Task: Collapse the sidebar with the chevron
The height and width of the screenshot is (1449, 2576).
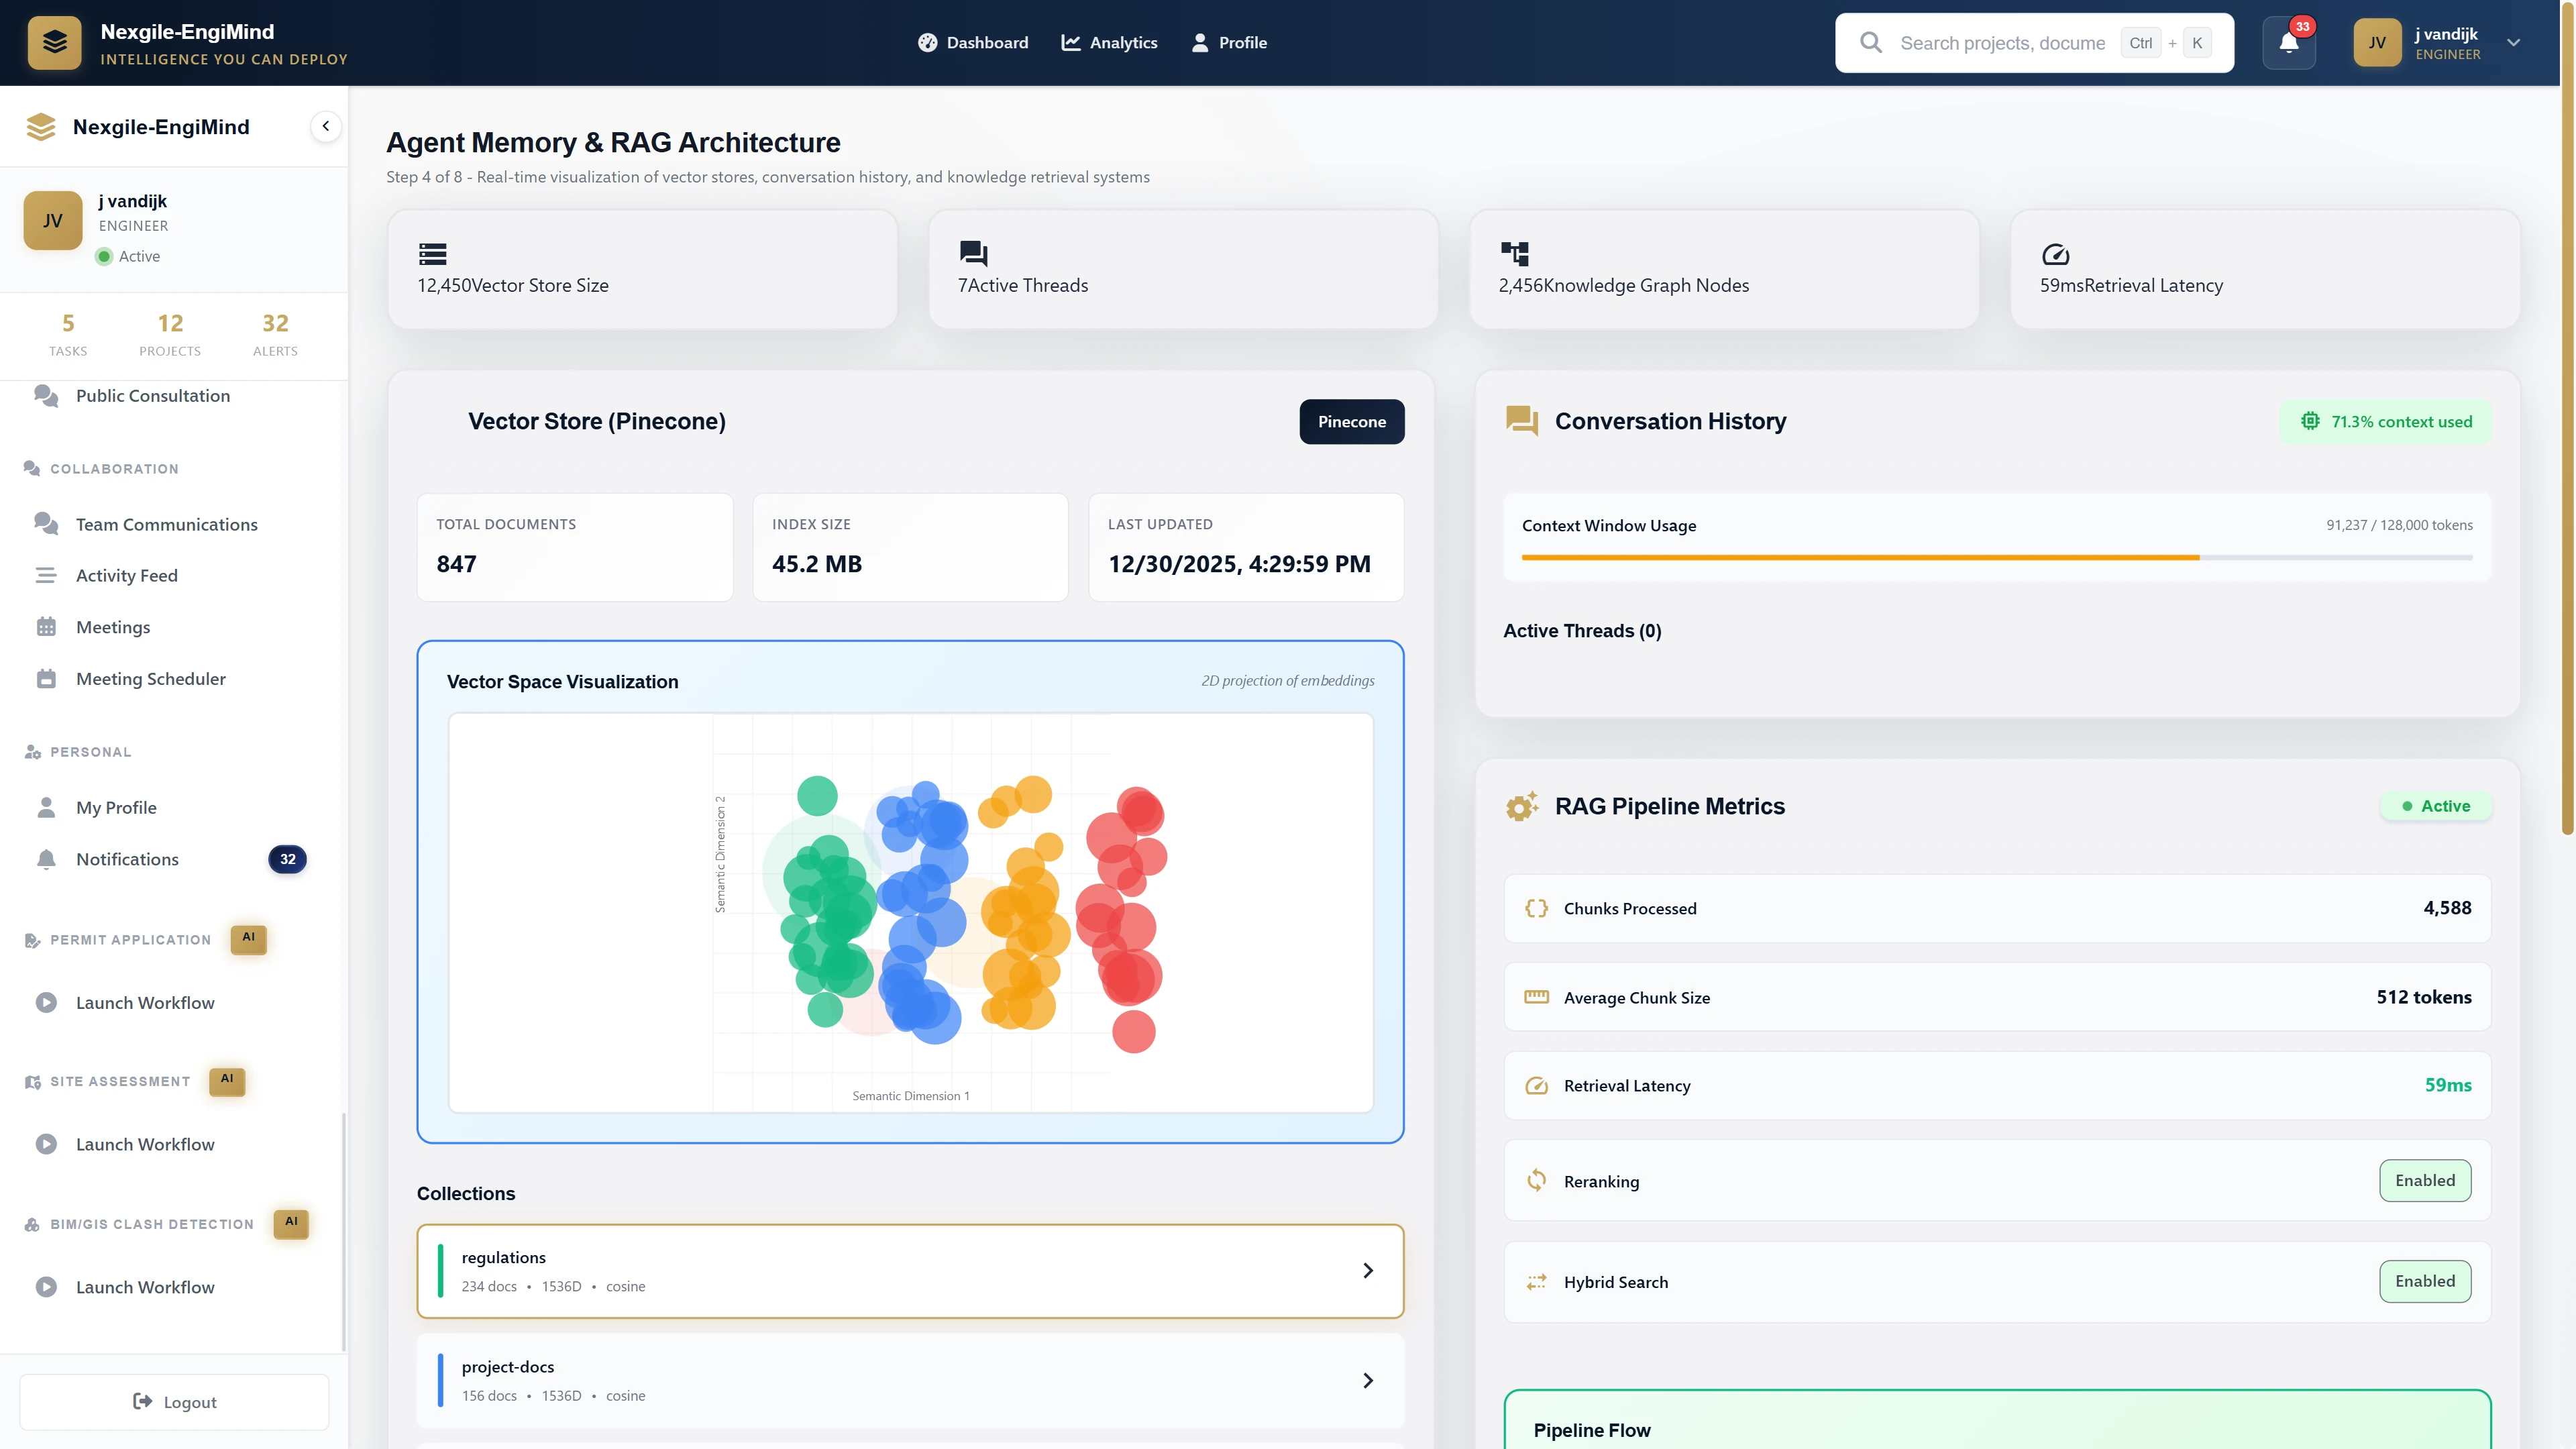Action: coord(325,126)
